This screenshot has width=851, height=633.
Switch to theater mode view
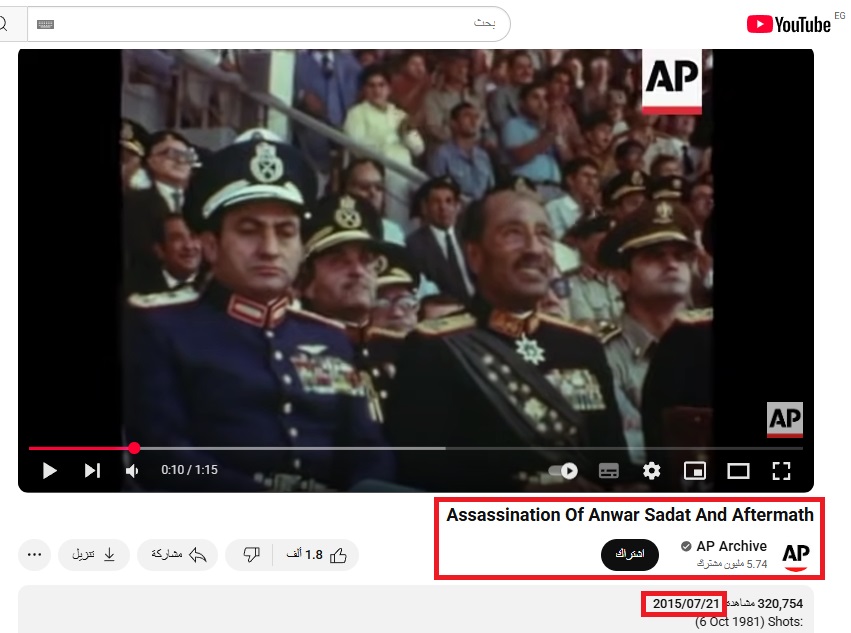pyautogui.click(x=738, y=471)
